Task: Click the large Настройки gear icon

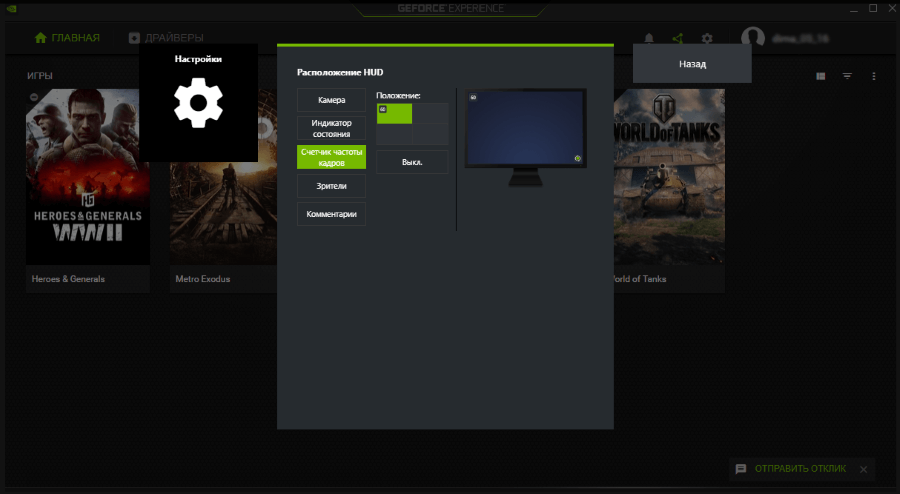Action: (x=198, y=102)
